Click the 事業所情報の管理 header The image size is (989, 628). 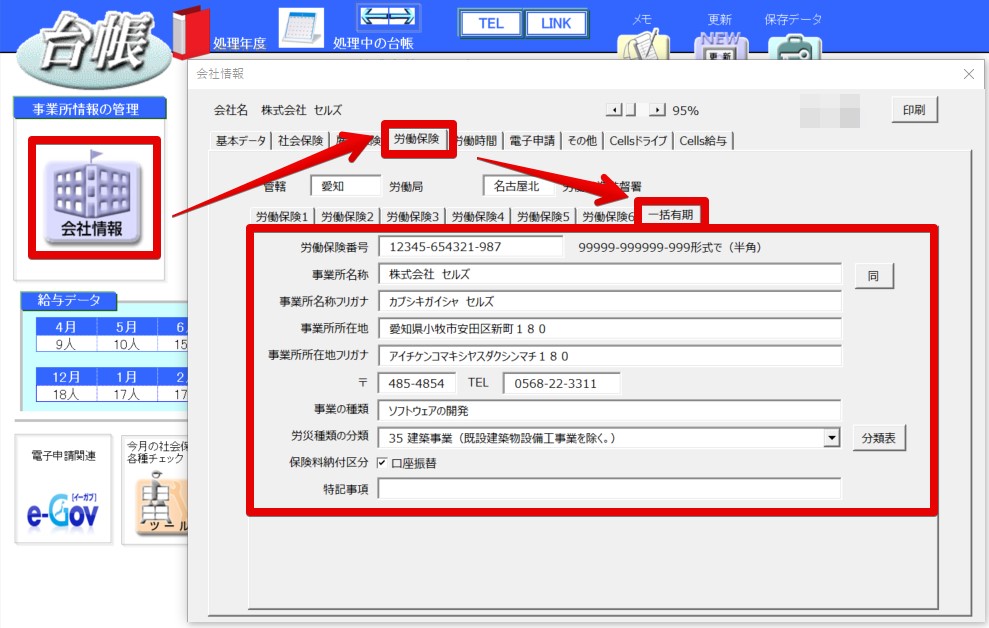coord(90,108)
